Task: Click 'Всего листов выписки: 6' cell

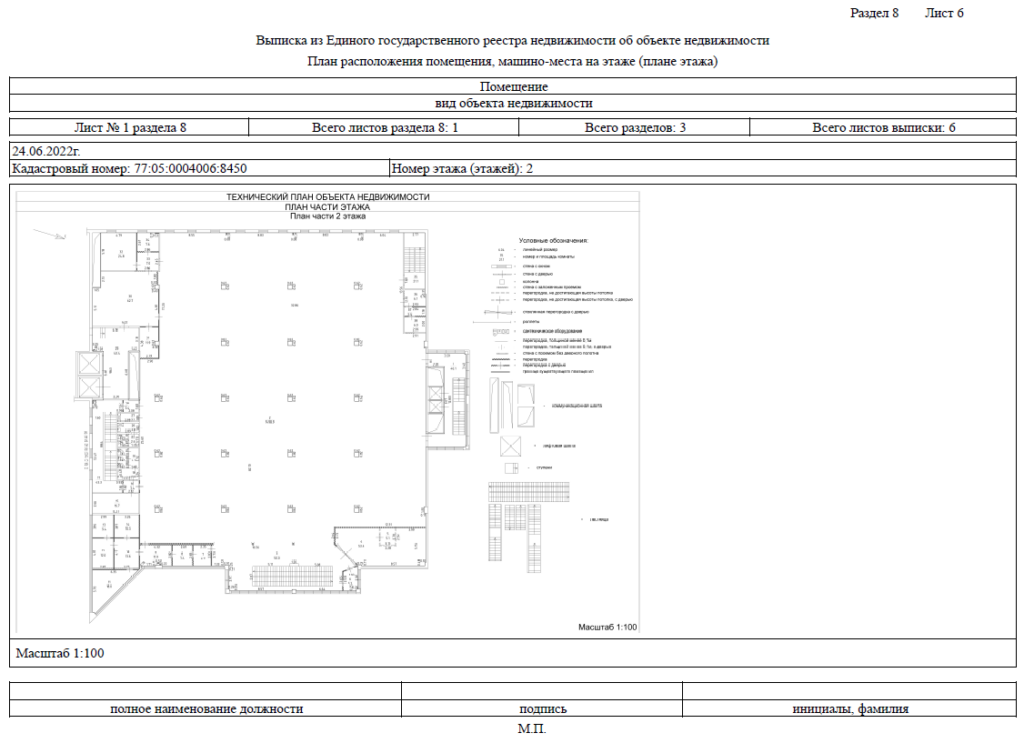Action: [883, 128]
